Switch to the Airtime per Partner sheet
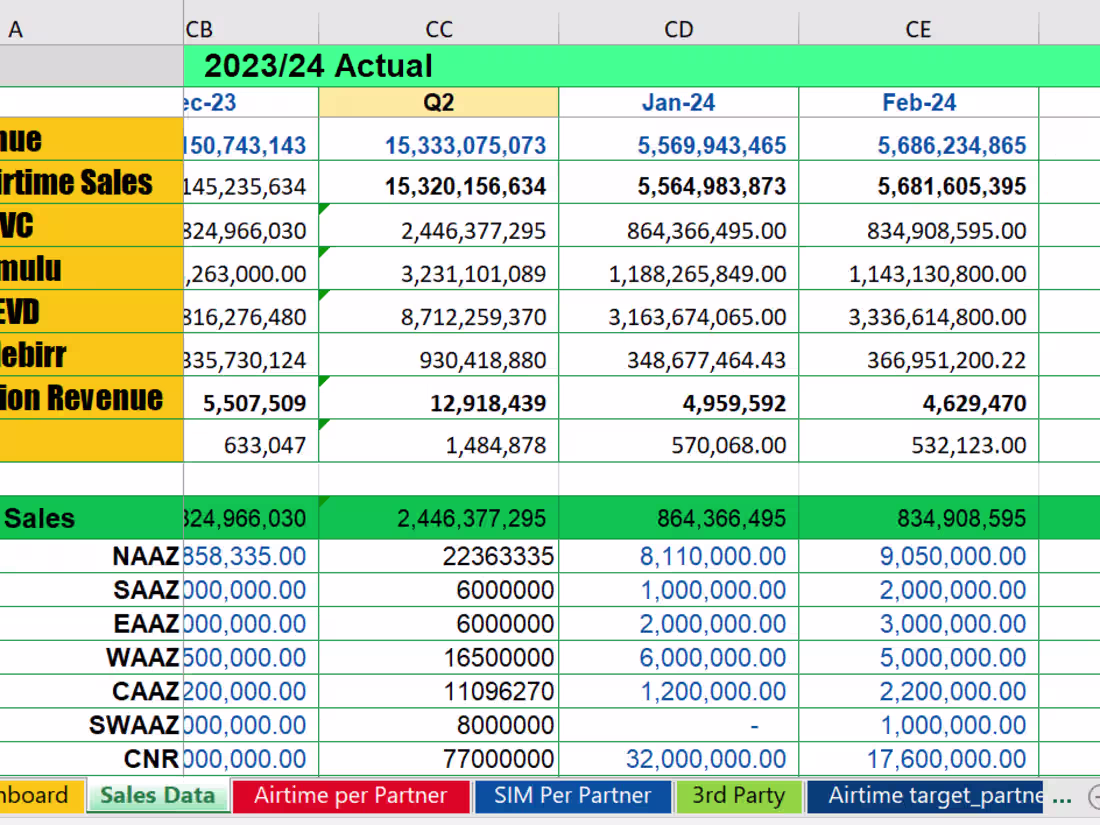1100x825 pixels. 351,796
